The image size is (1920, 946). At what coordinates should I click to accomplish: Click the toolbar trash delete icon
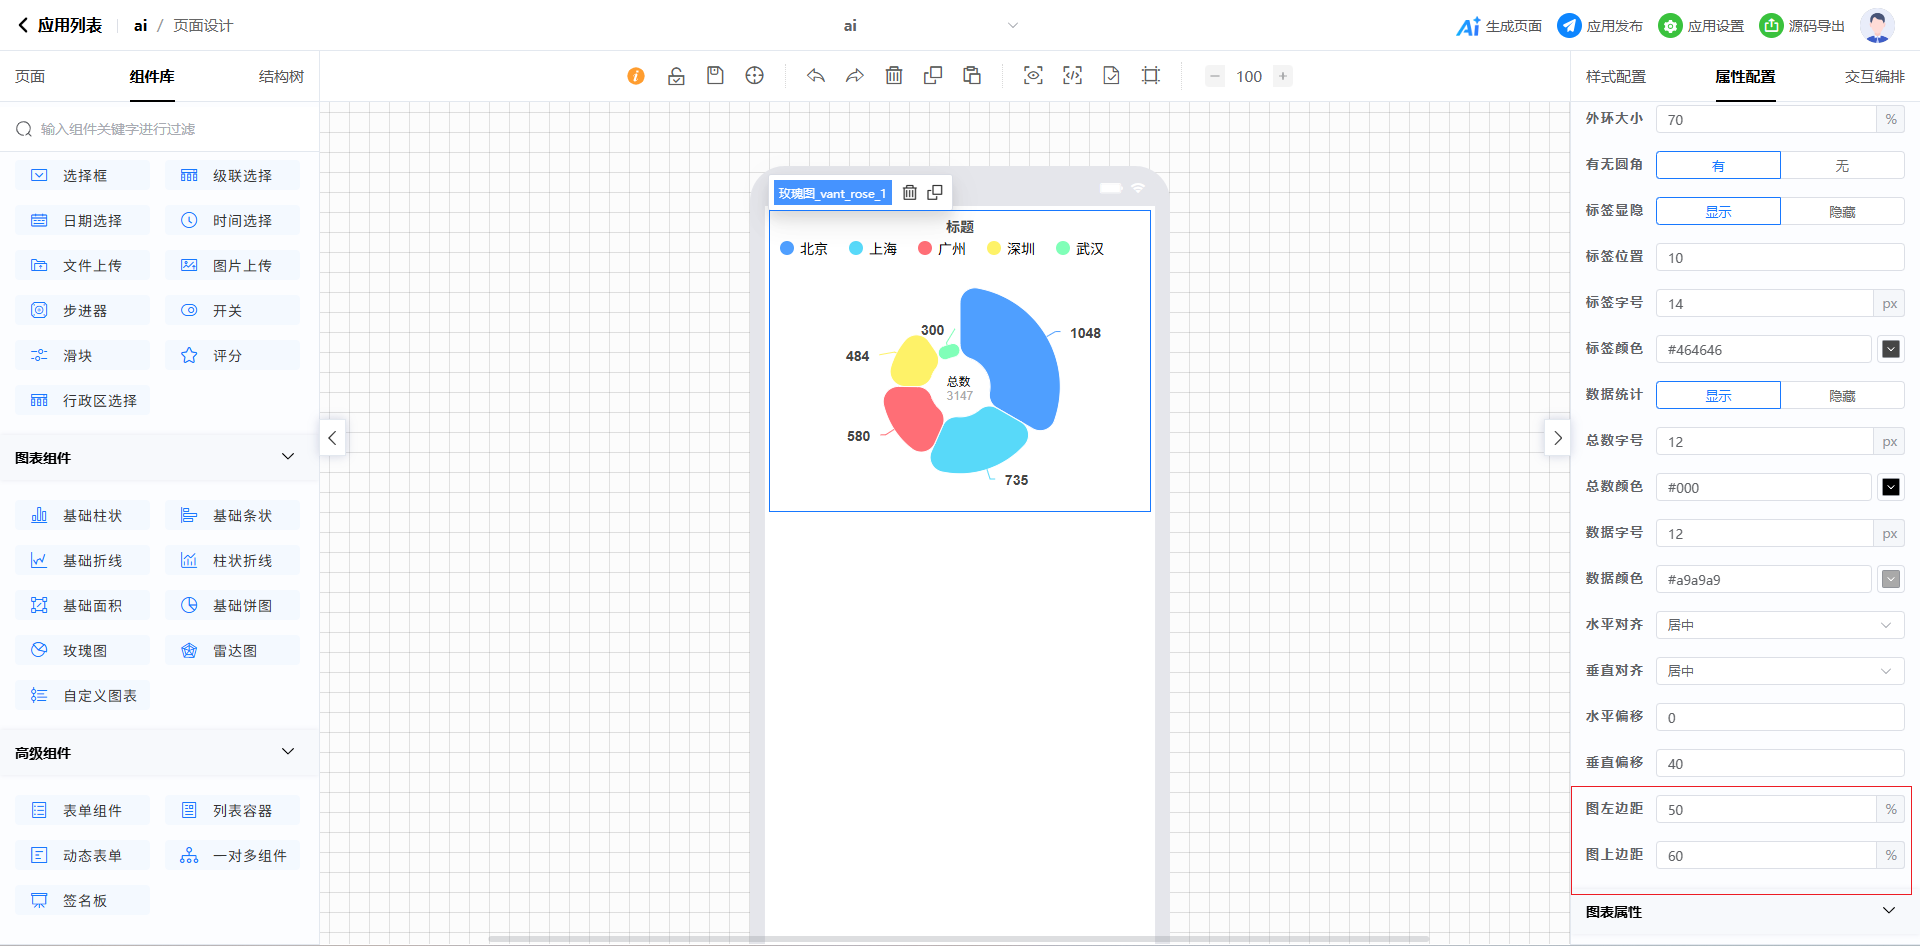pos(894,76)
